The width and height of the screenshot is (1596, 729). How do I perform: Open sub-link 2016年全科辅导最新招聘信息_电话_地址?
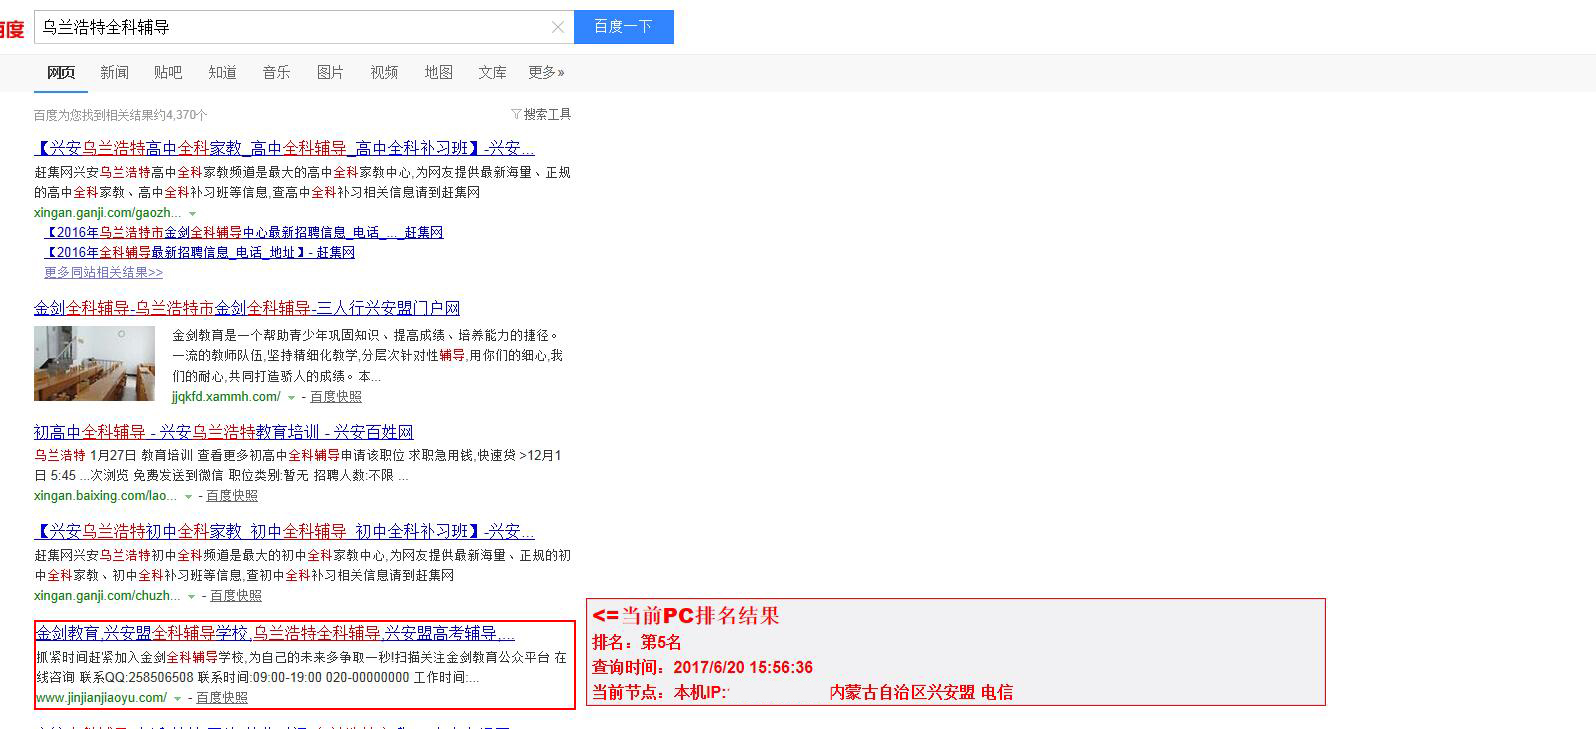[x=200, y=252]
